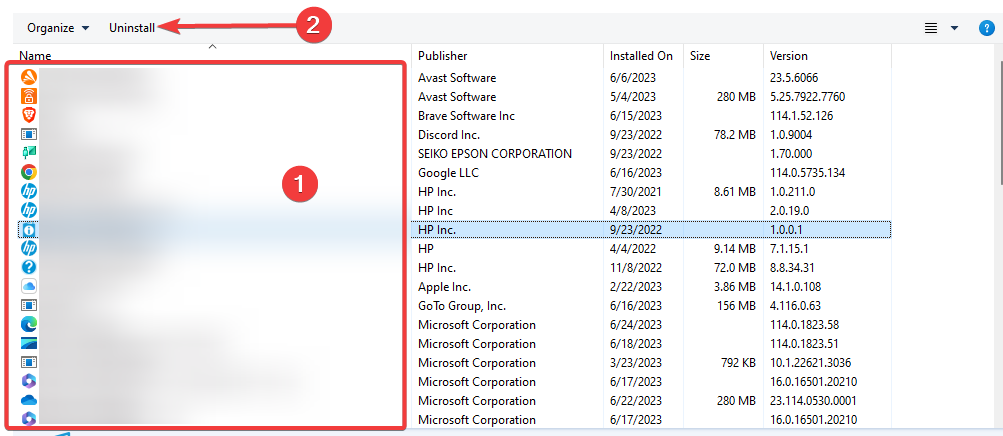1003x436 pixels.
Task: Click the change view list icon
Action: click(931, 28)
